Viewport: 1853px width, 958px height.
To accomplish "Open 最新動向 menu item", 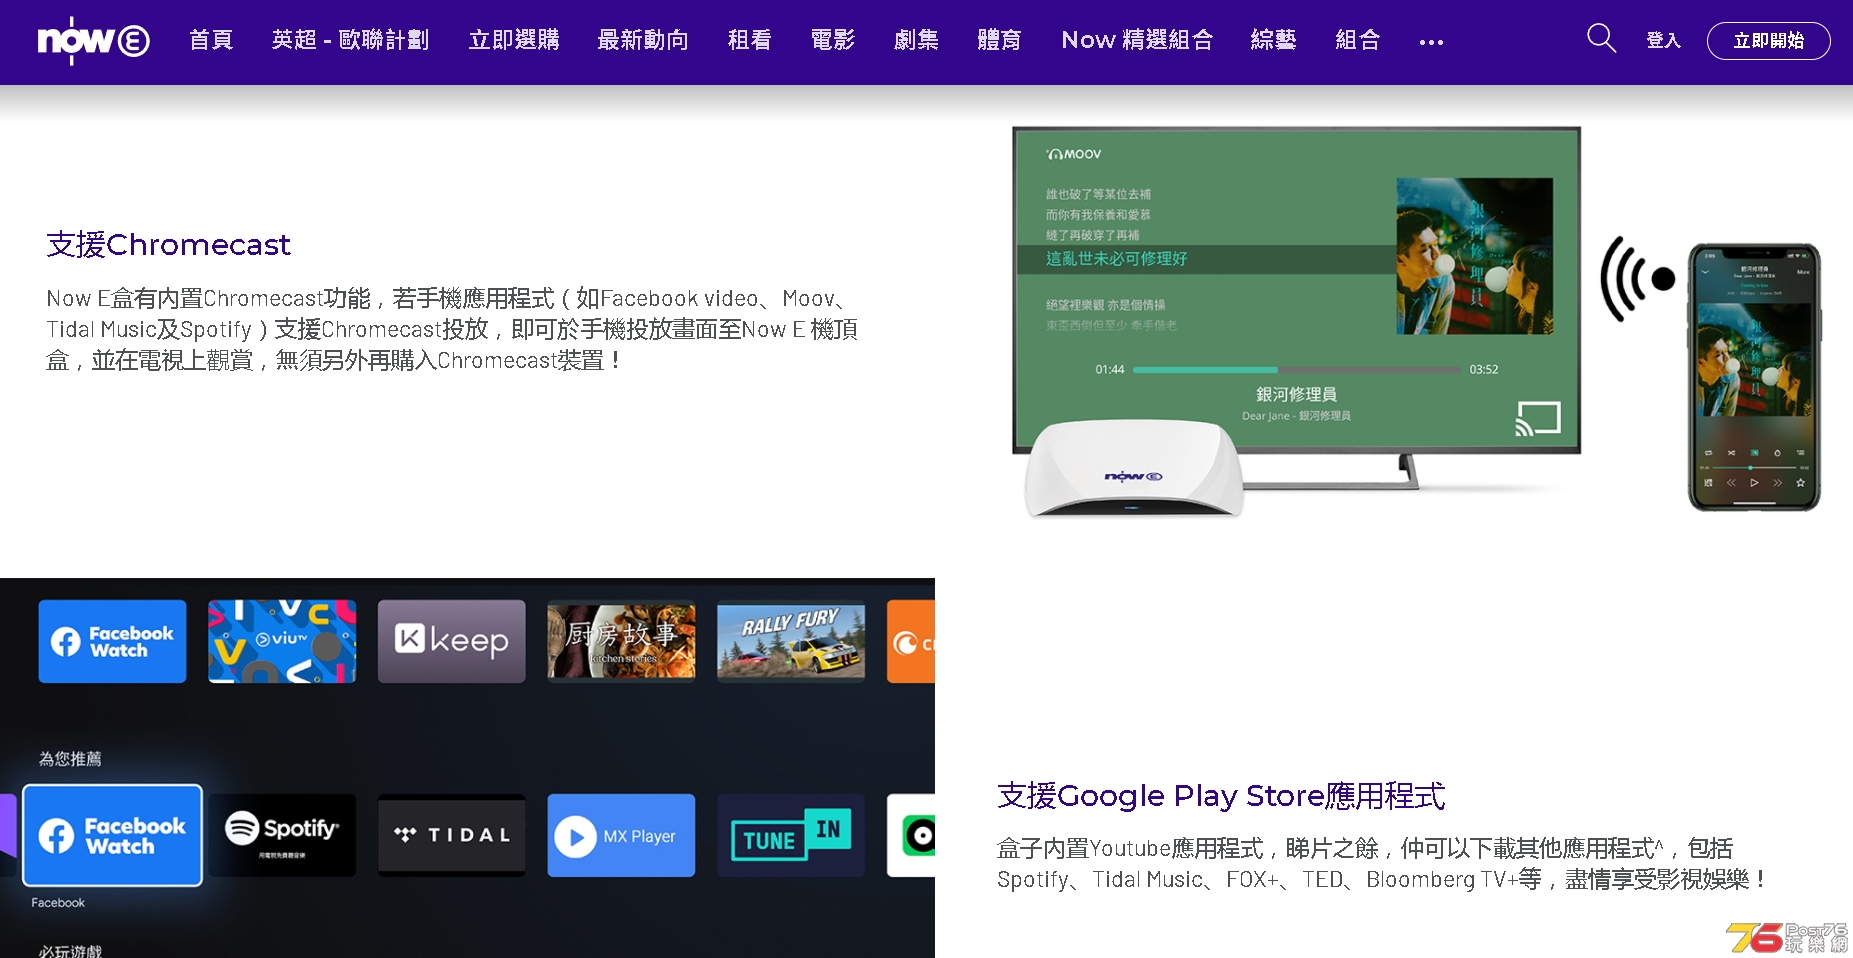I will coord(643,40).
